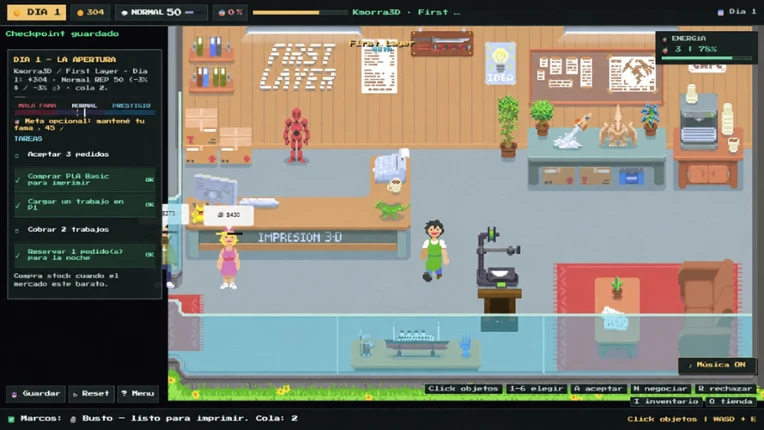The width and height of the screenshot is (764, 430).
Task: Check the Aceptar 3 pedidos task box
Action: pos(17,155)
